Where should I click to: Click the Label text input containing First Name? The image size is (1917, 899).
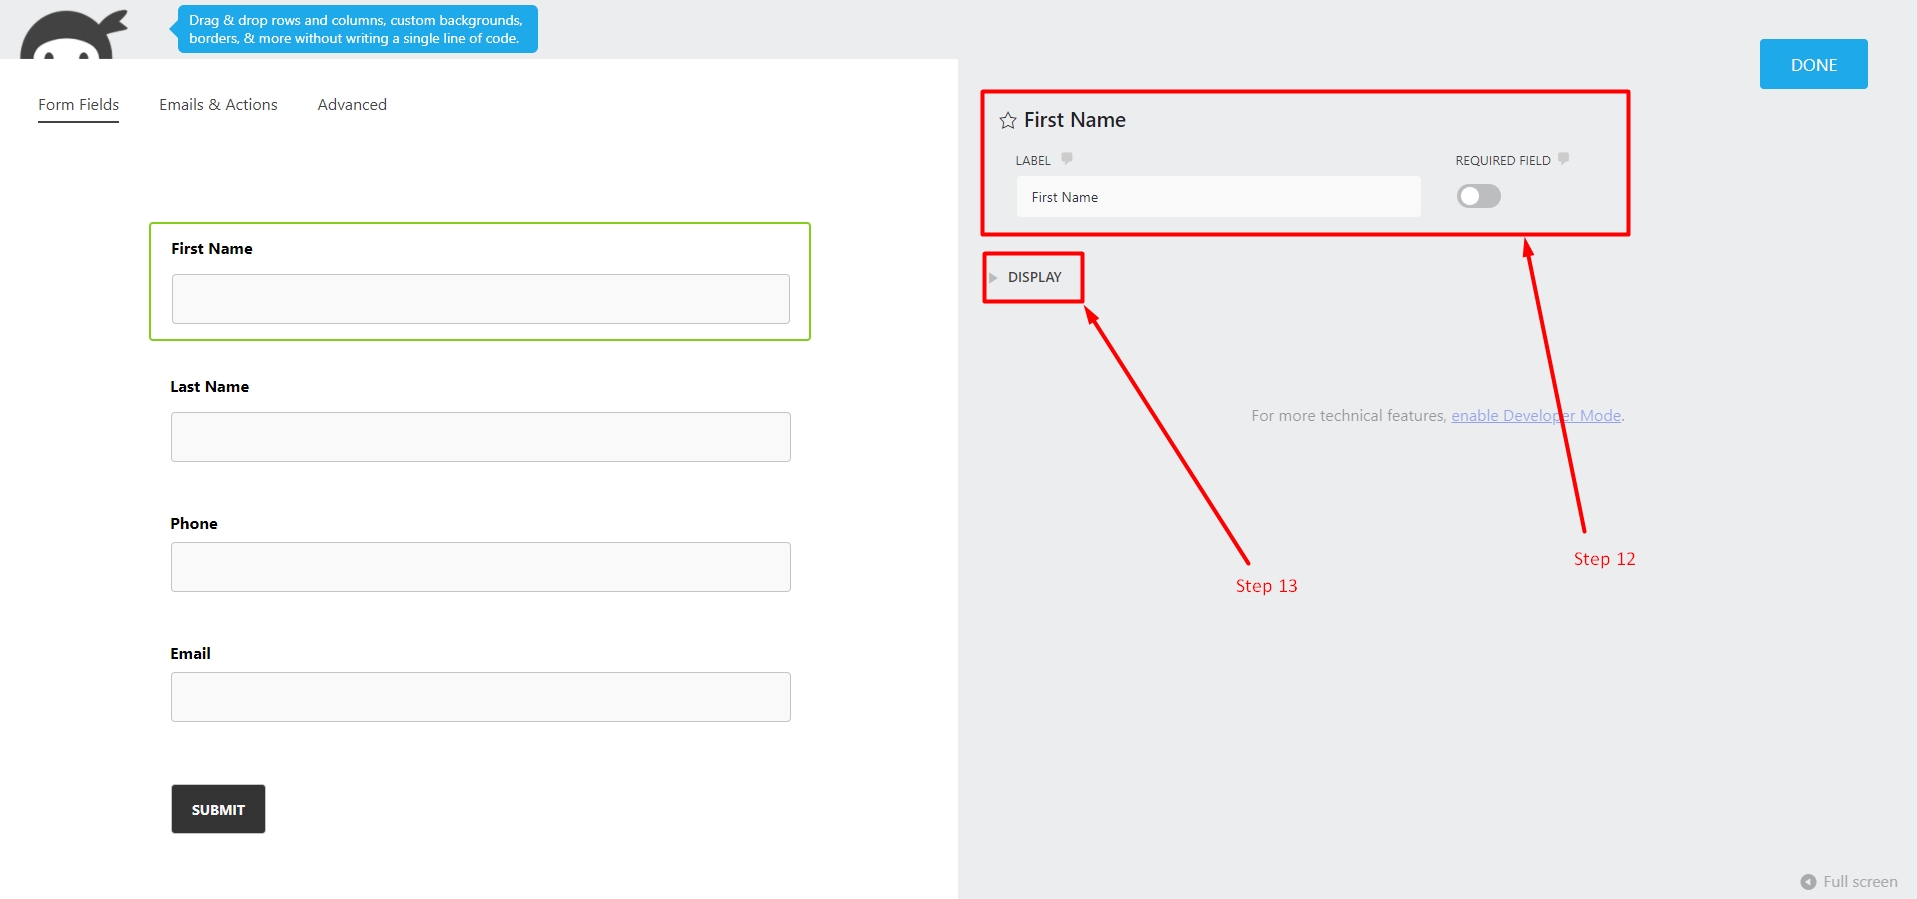point(1219,197)
